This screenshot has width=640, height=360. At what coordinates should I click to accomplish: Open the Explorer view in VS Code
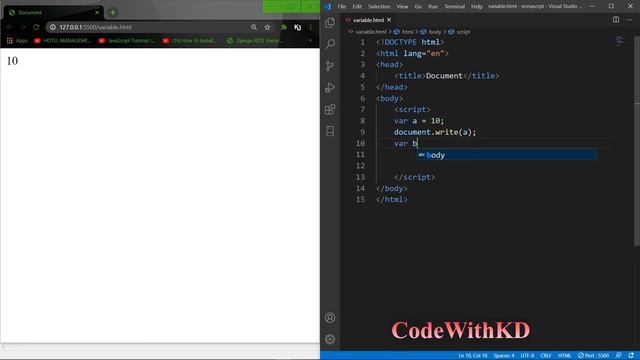point(330,22)
